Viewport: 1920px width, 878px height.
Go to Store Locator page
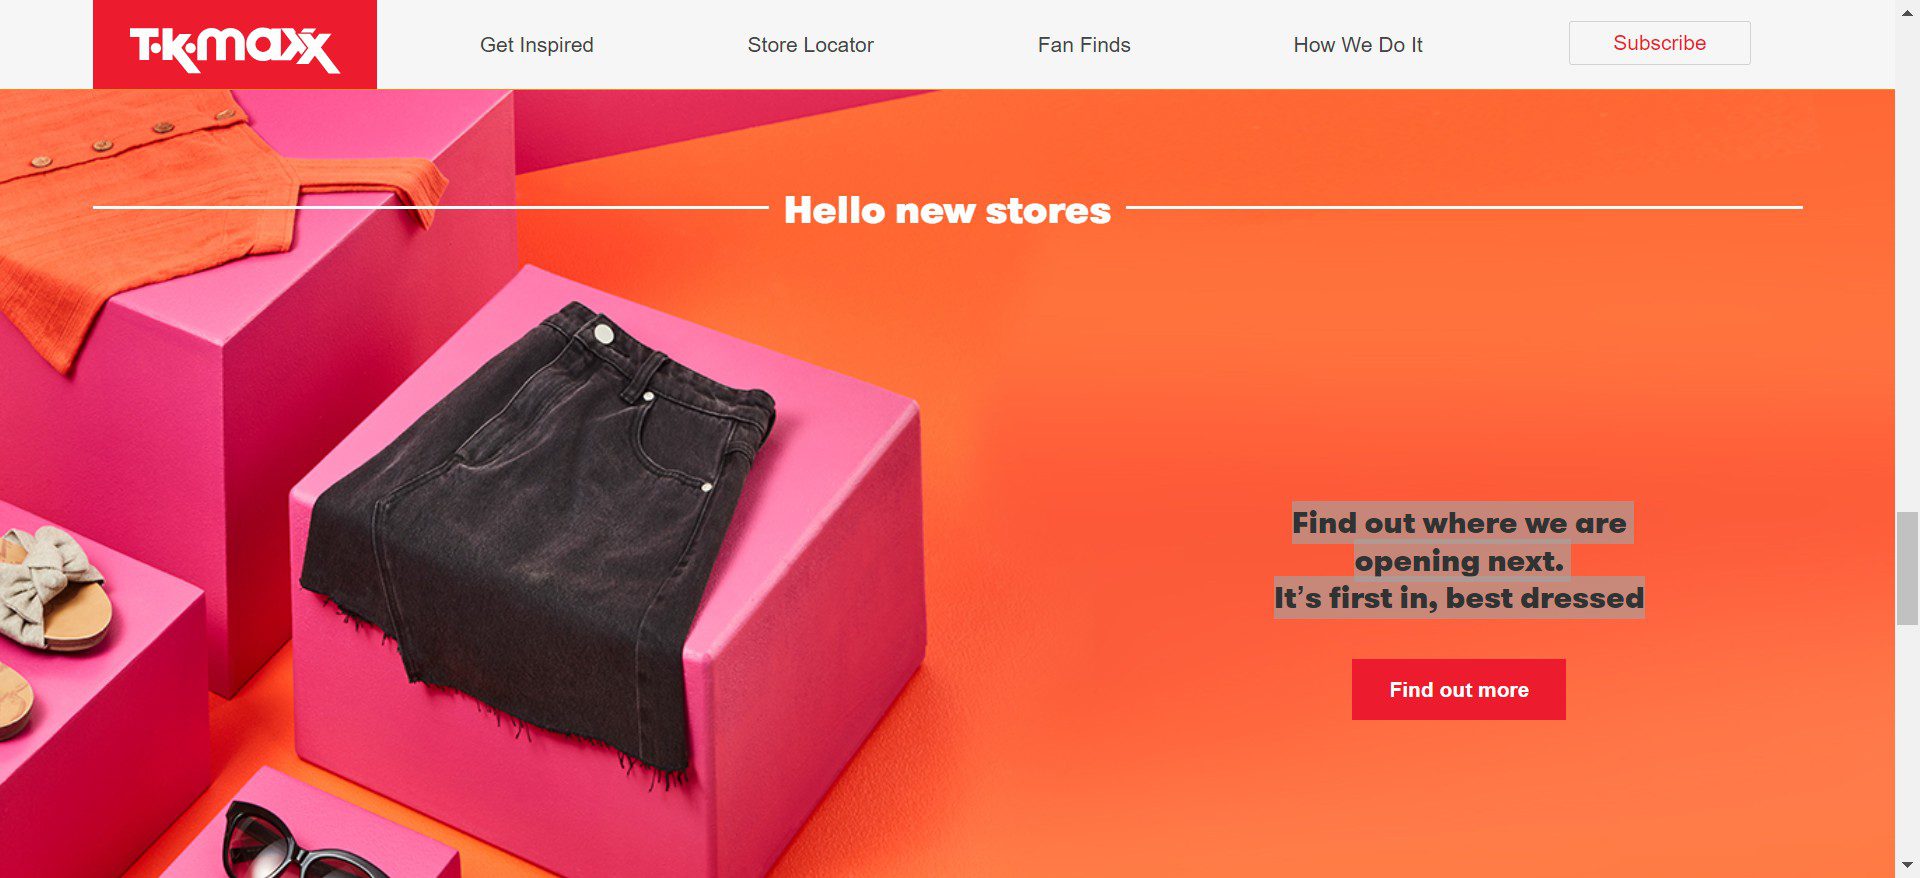point(810,45)
